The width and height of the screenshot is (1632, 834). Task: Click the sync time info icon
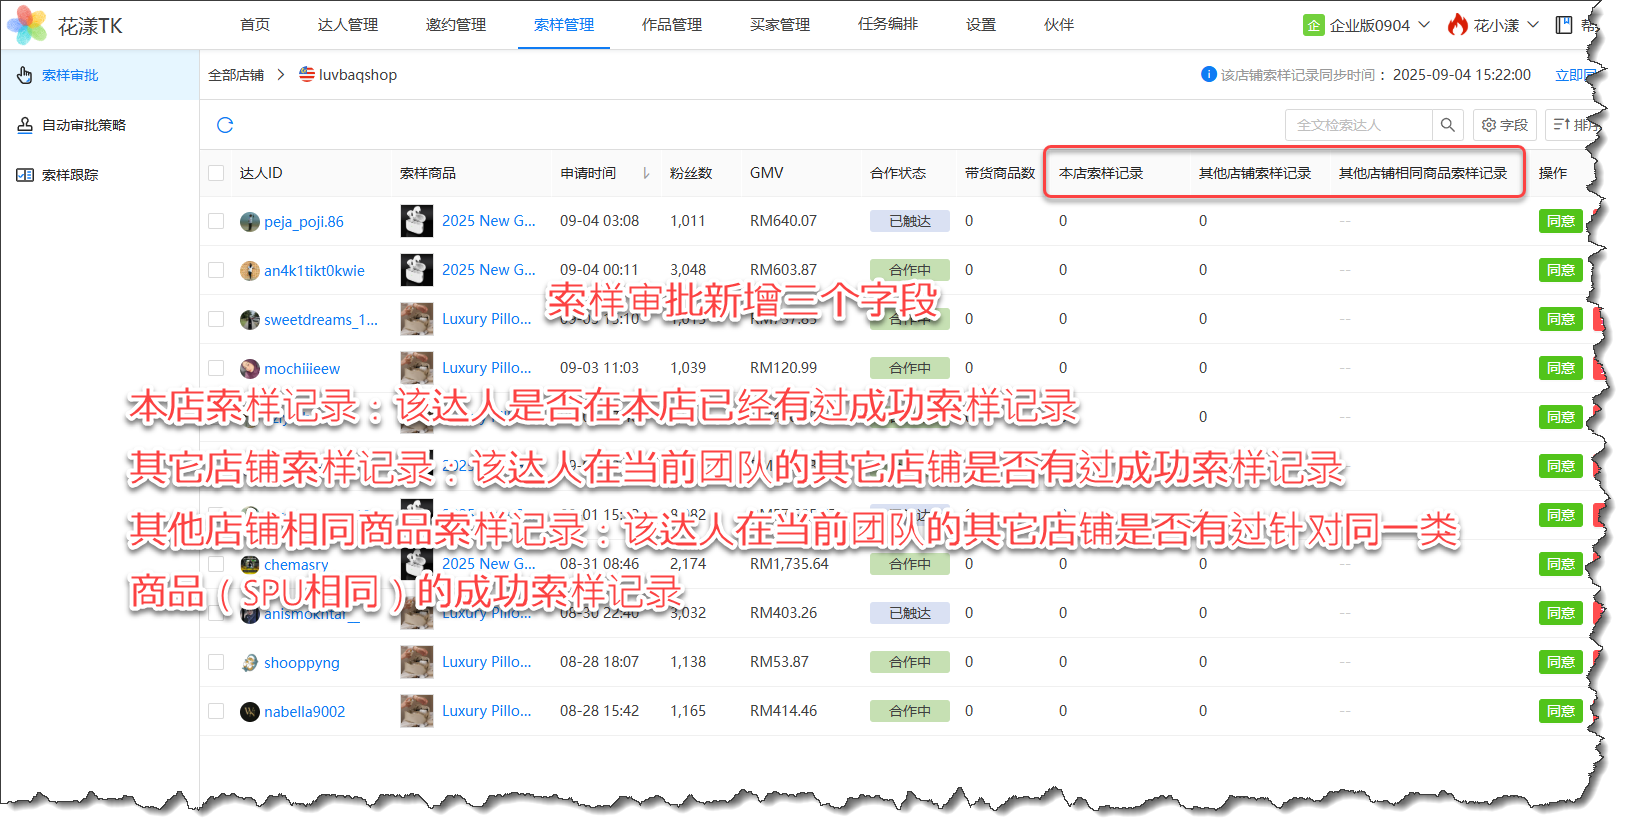click(x=1208, y=74)
